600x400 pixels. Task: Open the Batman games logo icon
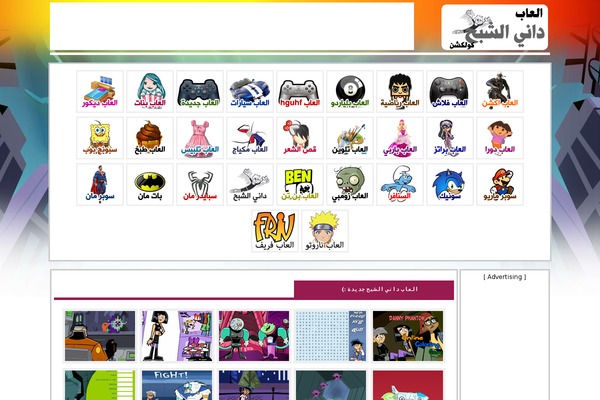(x=150, y=184)
